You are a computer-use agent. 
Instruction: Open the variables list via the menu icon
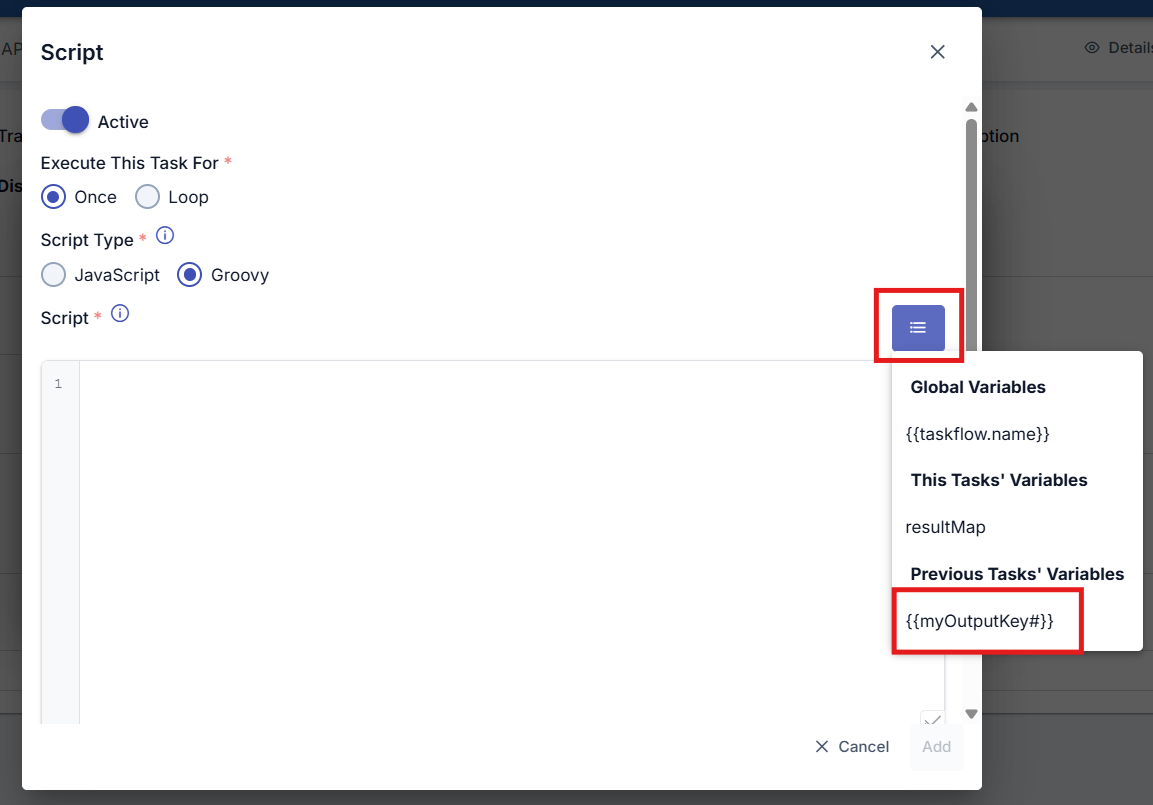tap(917, 327)
